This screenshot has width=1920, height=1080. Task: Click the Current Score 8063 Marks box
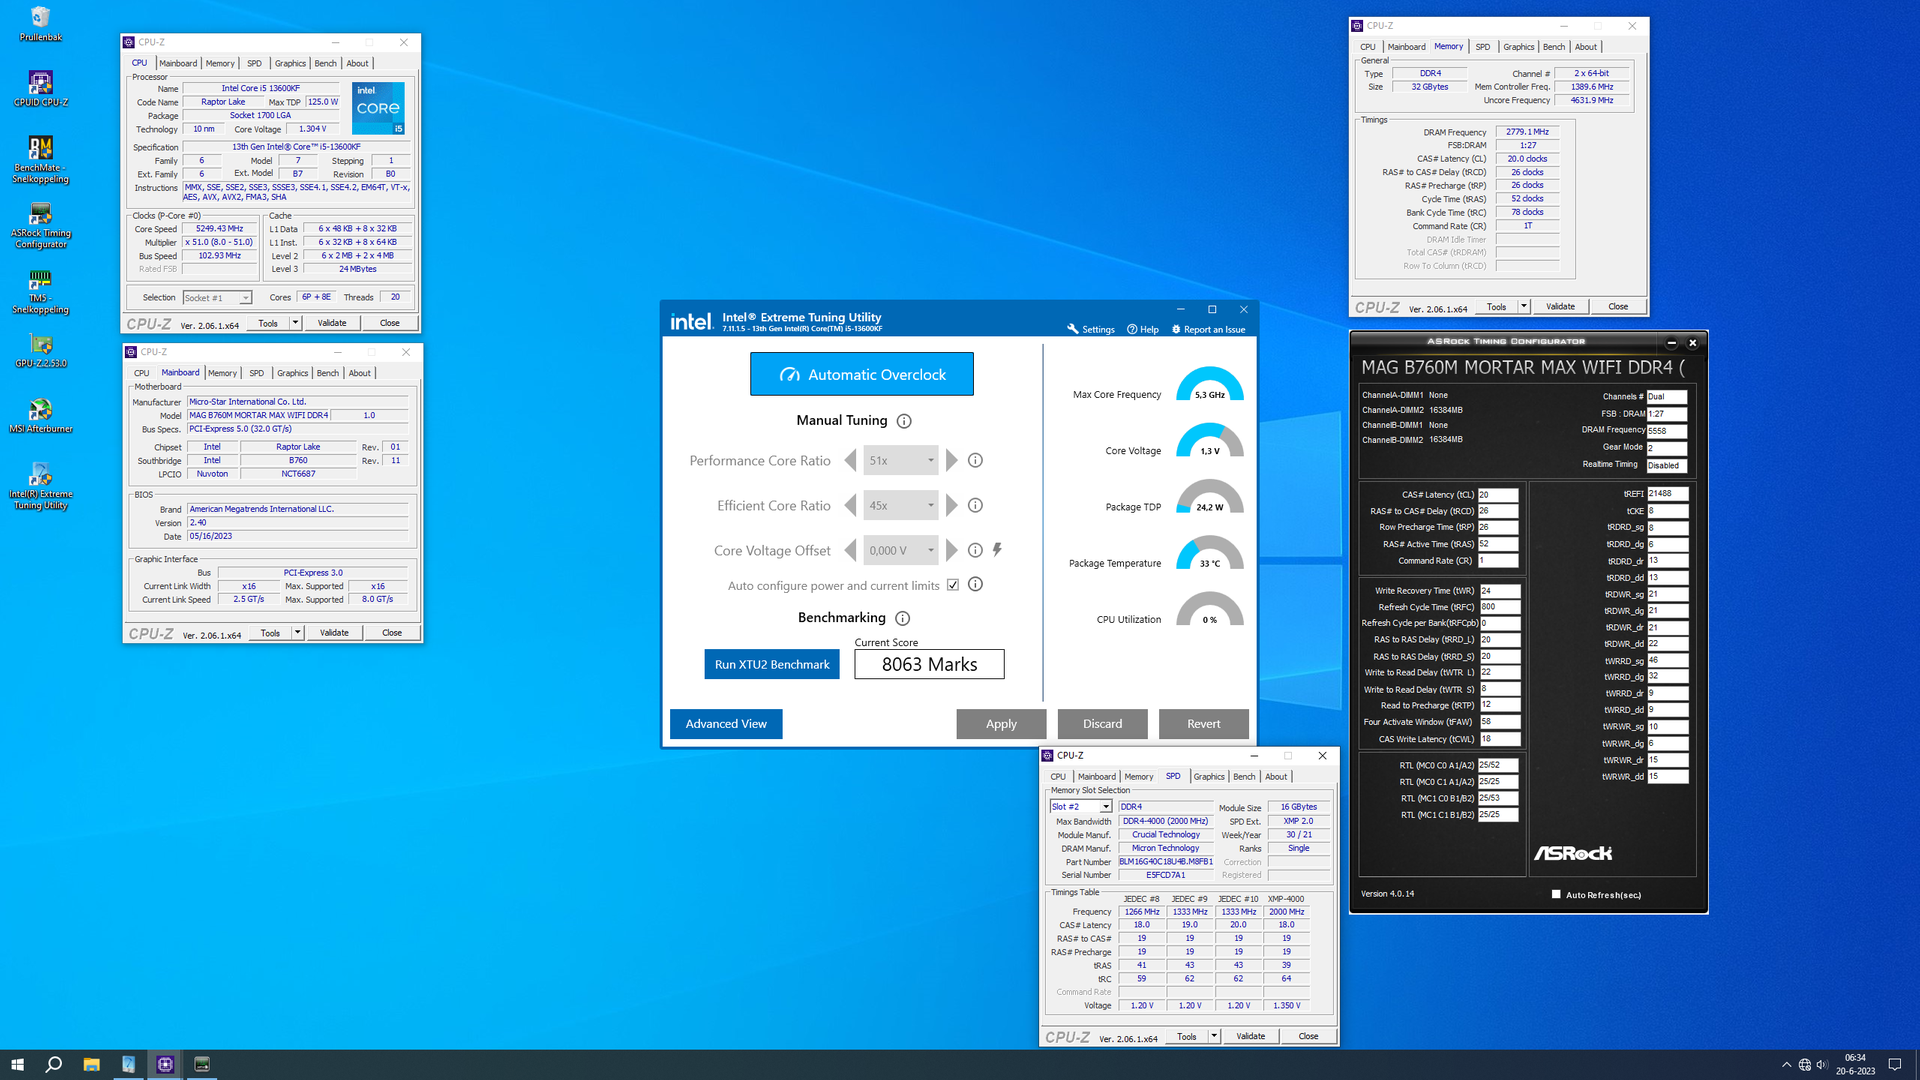pos(929,665)
